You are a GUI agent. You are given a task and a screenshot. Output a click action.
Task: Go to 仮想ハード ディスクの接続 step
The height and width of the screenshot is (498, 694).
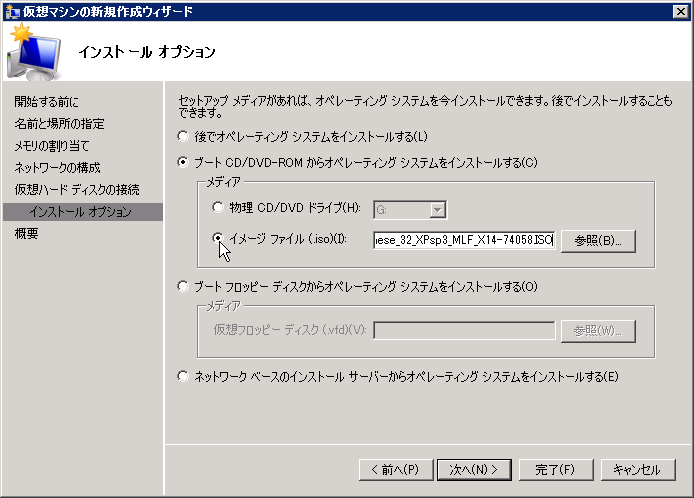tap(77, 189)
